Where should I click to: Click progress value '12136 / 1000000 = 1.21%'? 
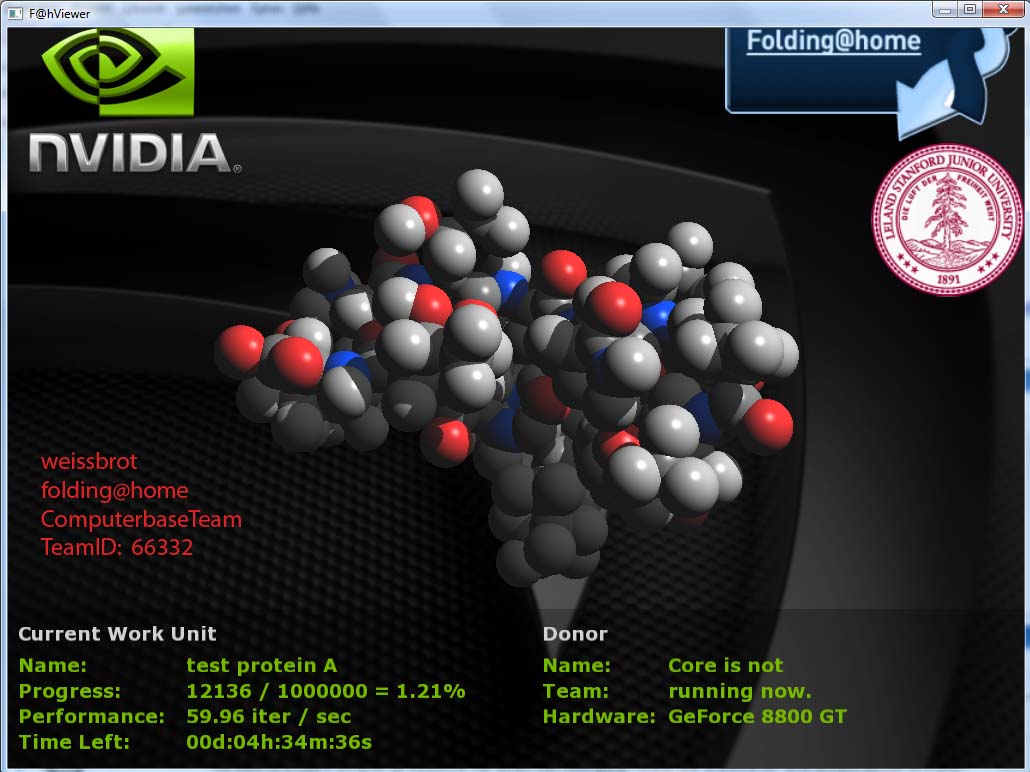(326, 691)
